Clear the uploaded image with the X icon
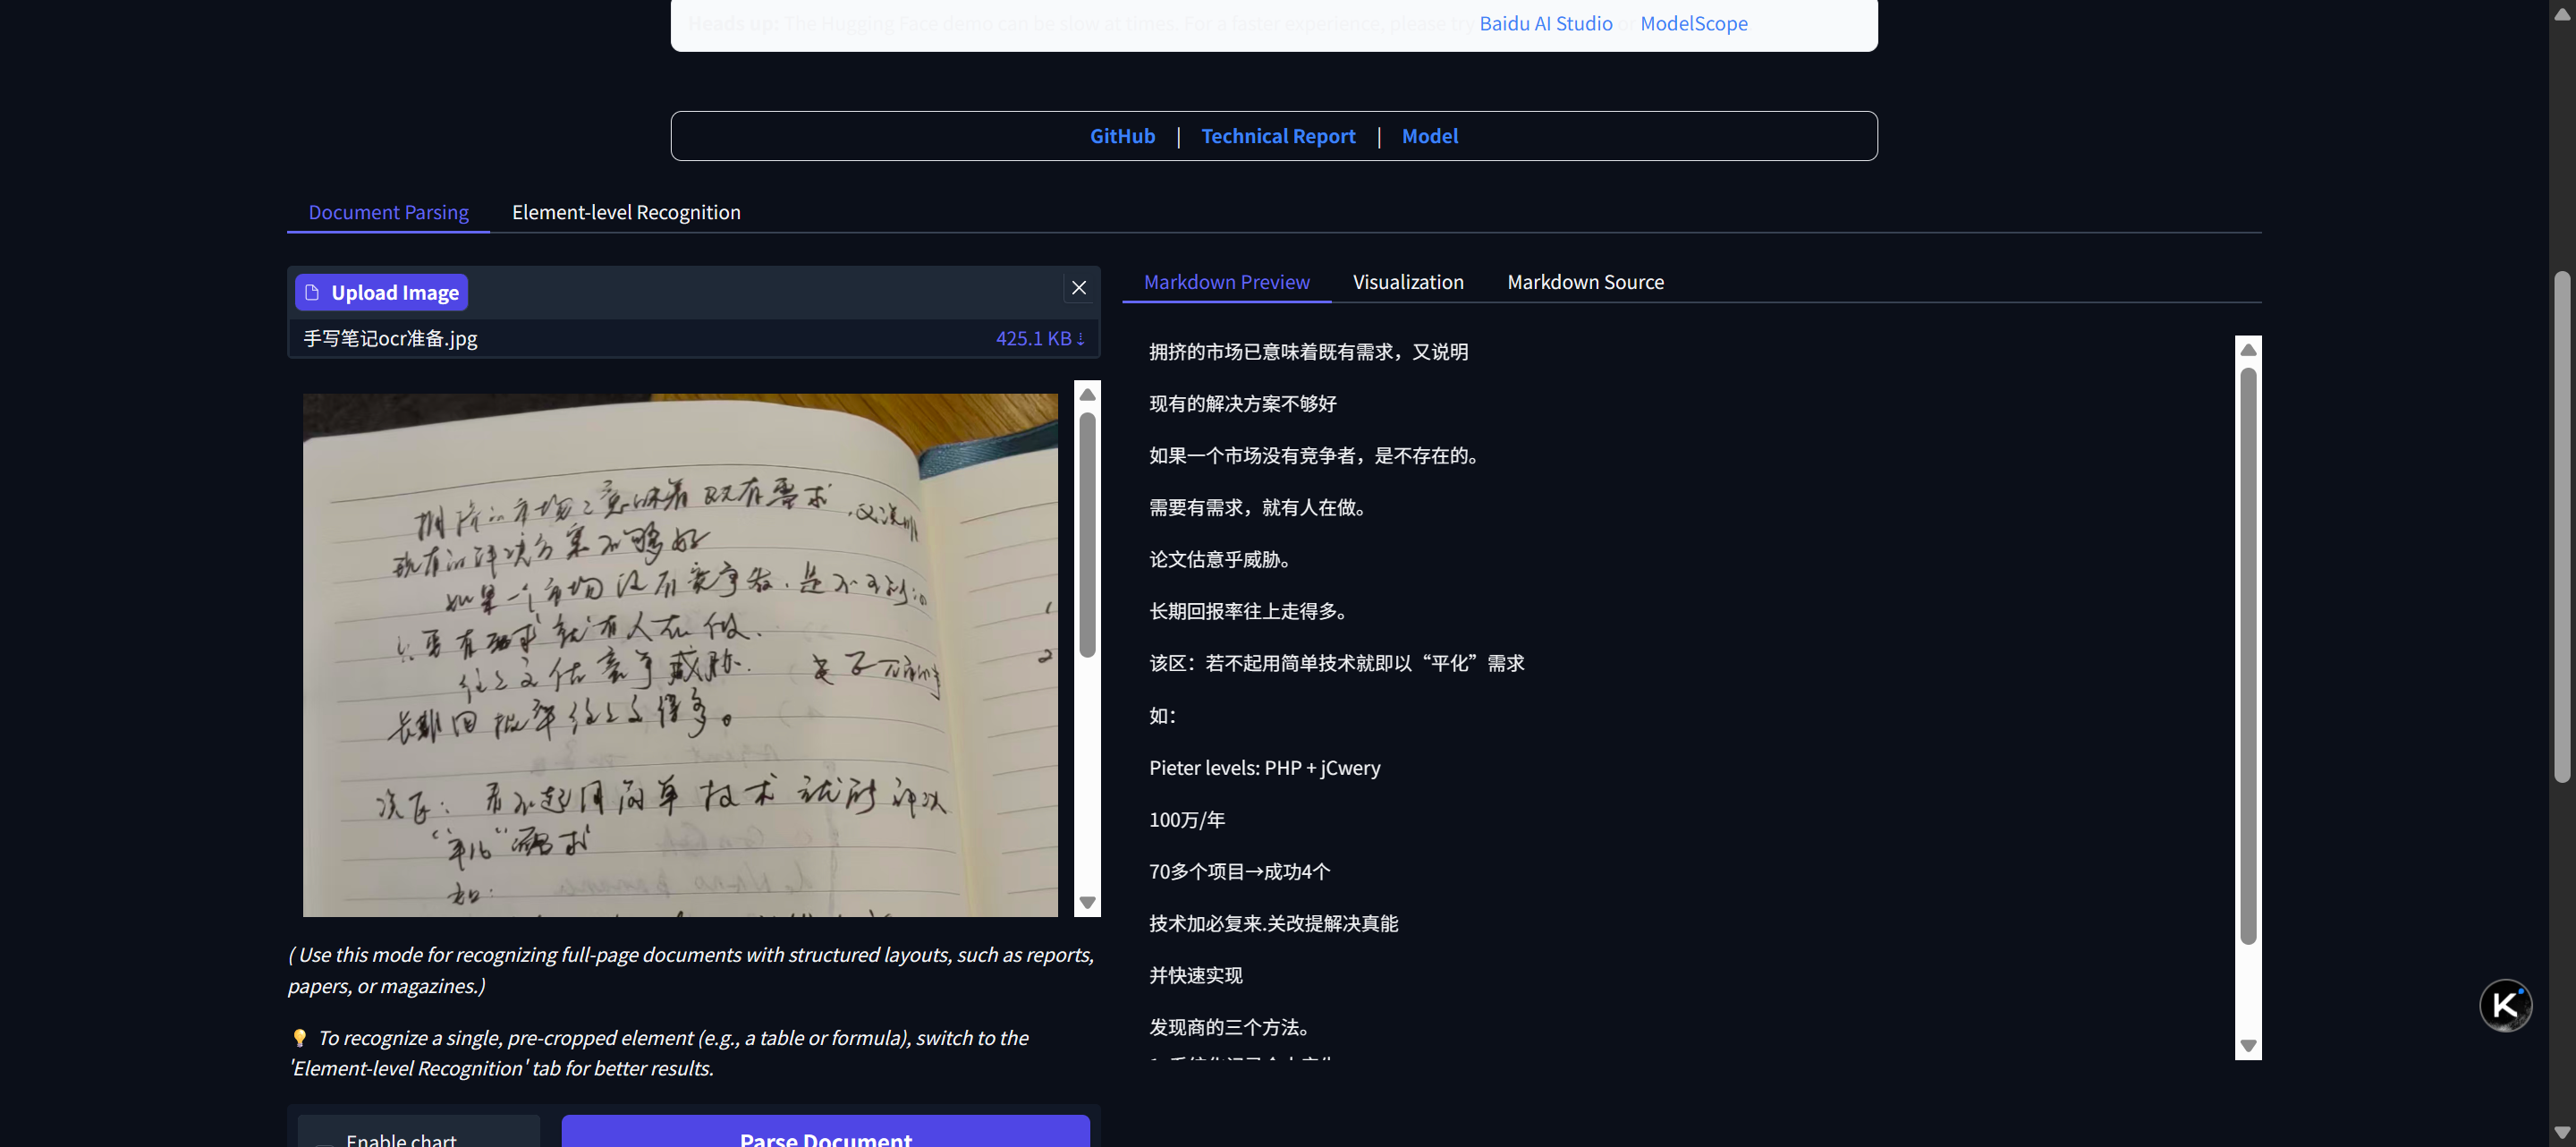 click(1078, 287)
